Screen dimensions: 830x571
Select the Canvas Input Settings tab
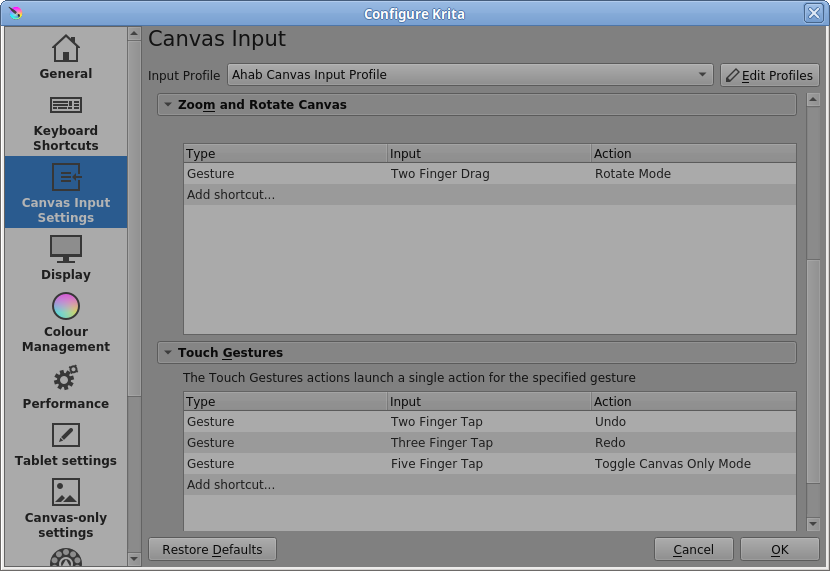tap(66, 192)
